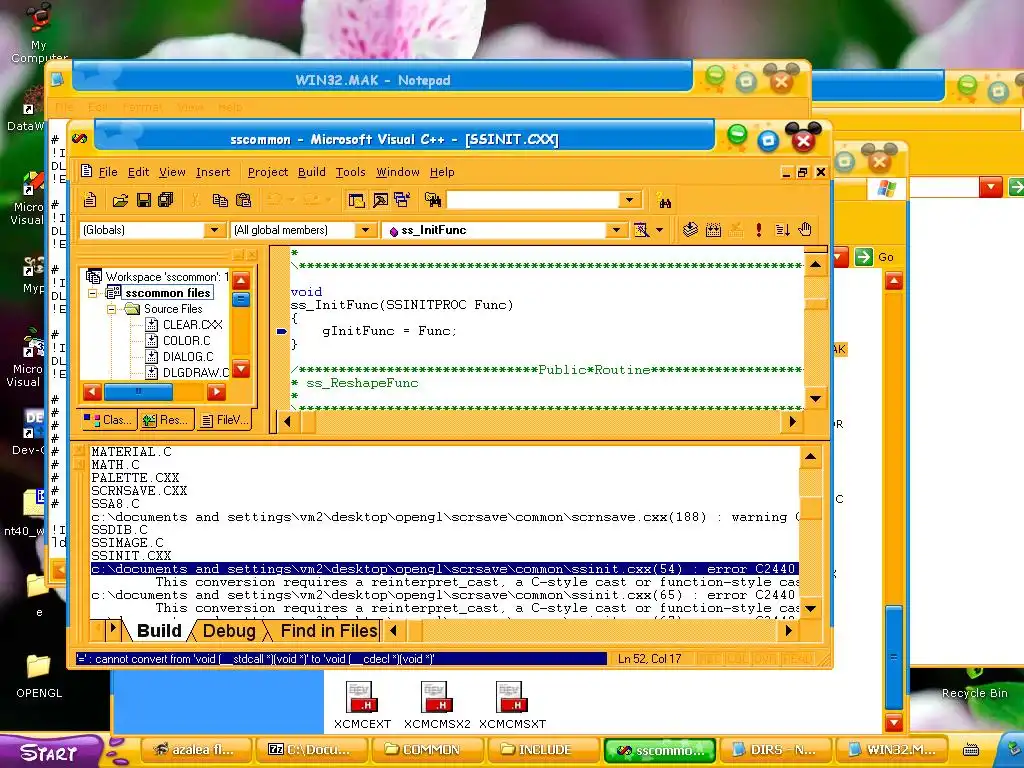Toggle the Workspace pane toolbar button
The width and height of the screenshot is (1024, 768).
[x=357, y=200]
